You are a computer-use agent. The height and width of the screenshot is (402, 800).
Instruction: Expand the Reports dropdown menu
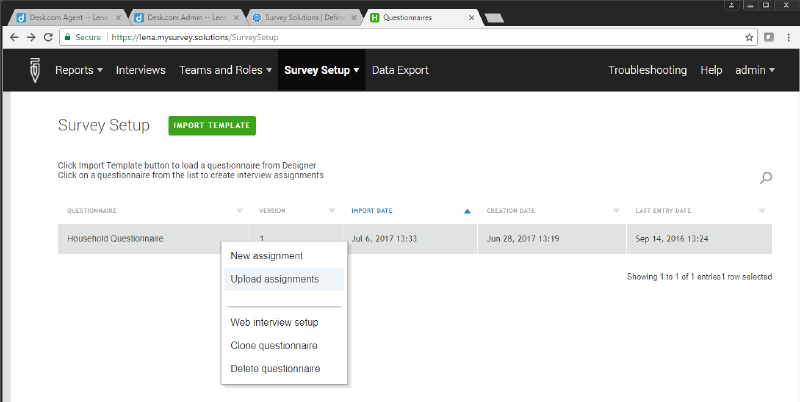click(x=79, y=70)
